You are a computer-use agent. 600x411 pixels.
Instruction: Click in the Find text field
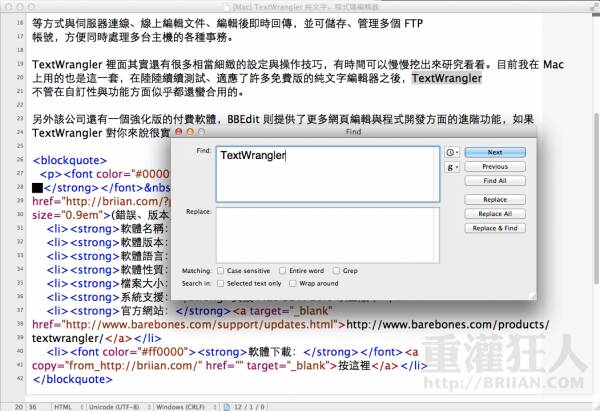(328, 174)
